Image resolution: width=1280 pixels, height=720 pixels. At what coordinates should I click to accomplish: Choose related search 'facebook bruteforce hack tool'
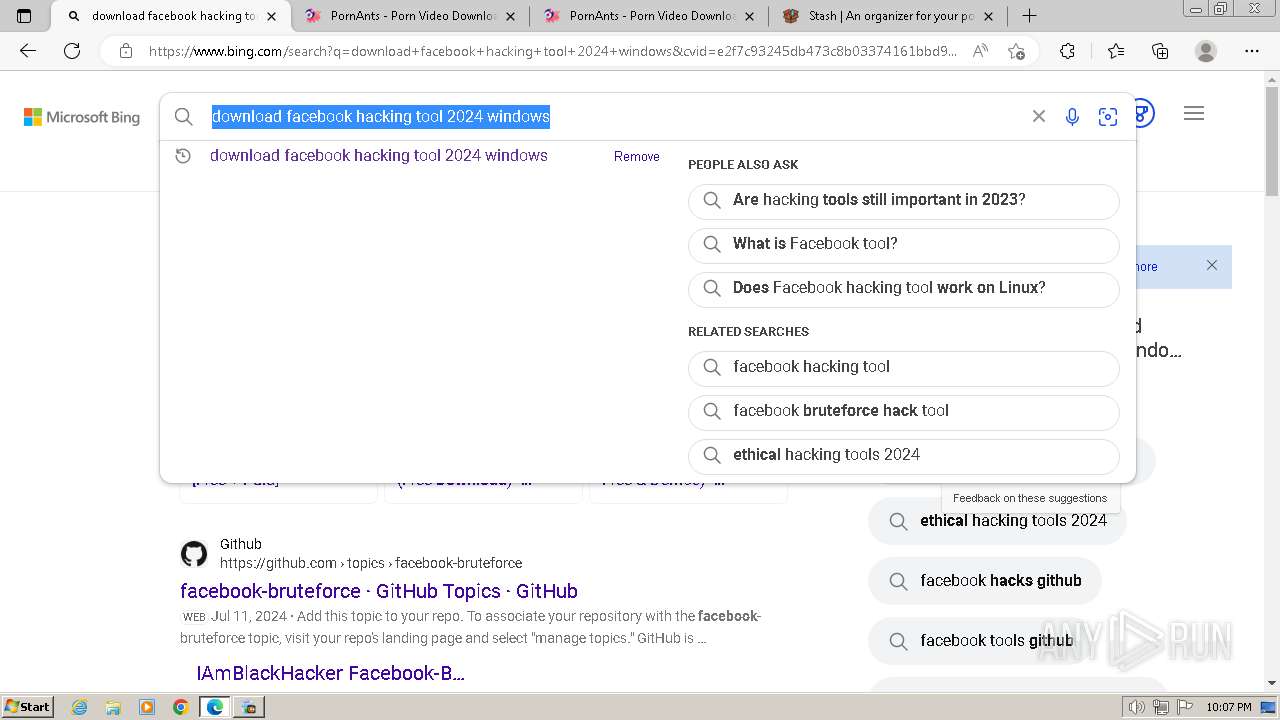pos(903,411)
